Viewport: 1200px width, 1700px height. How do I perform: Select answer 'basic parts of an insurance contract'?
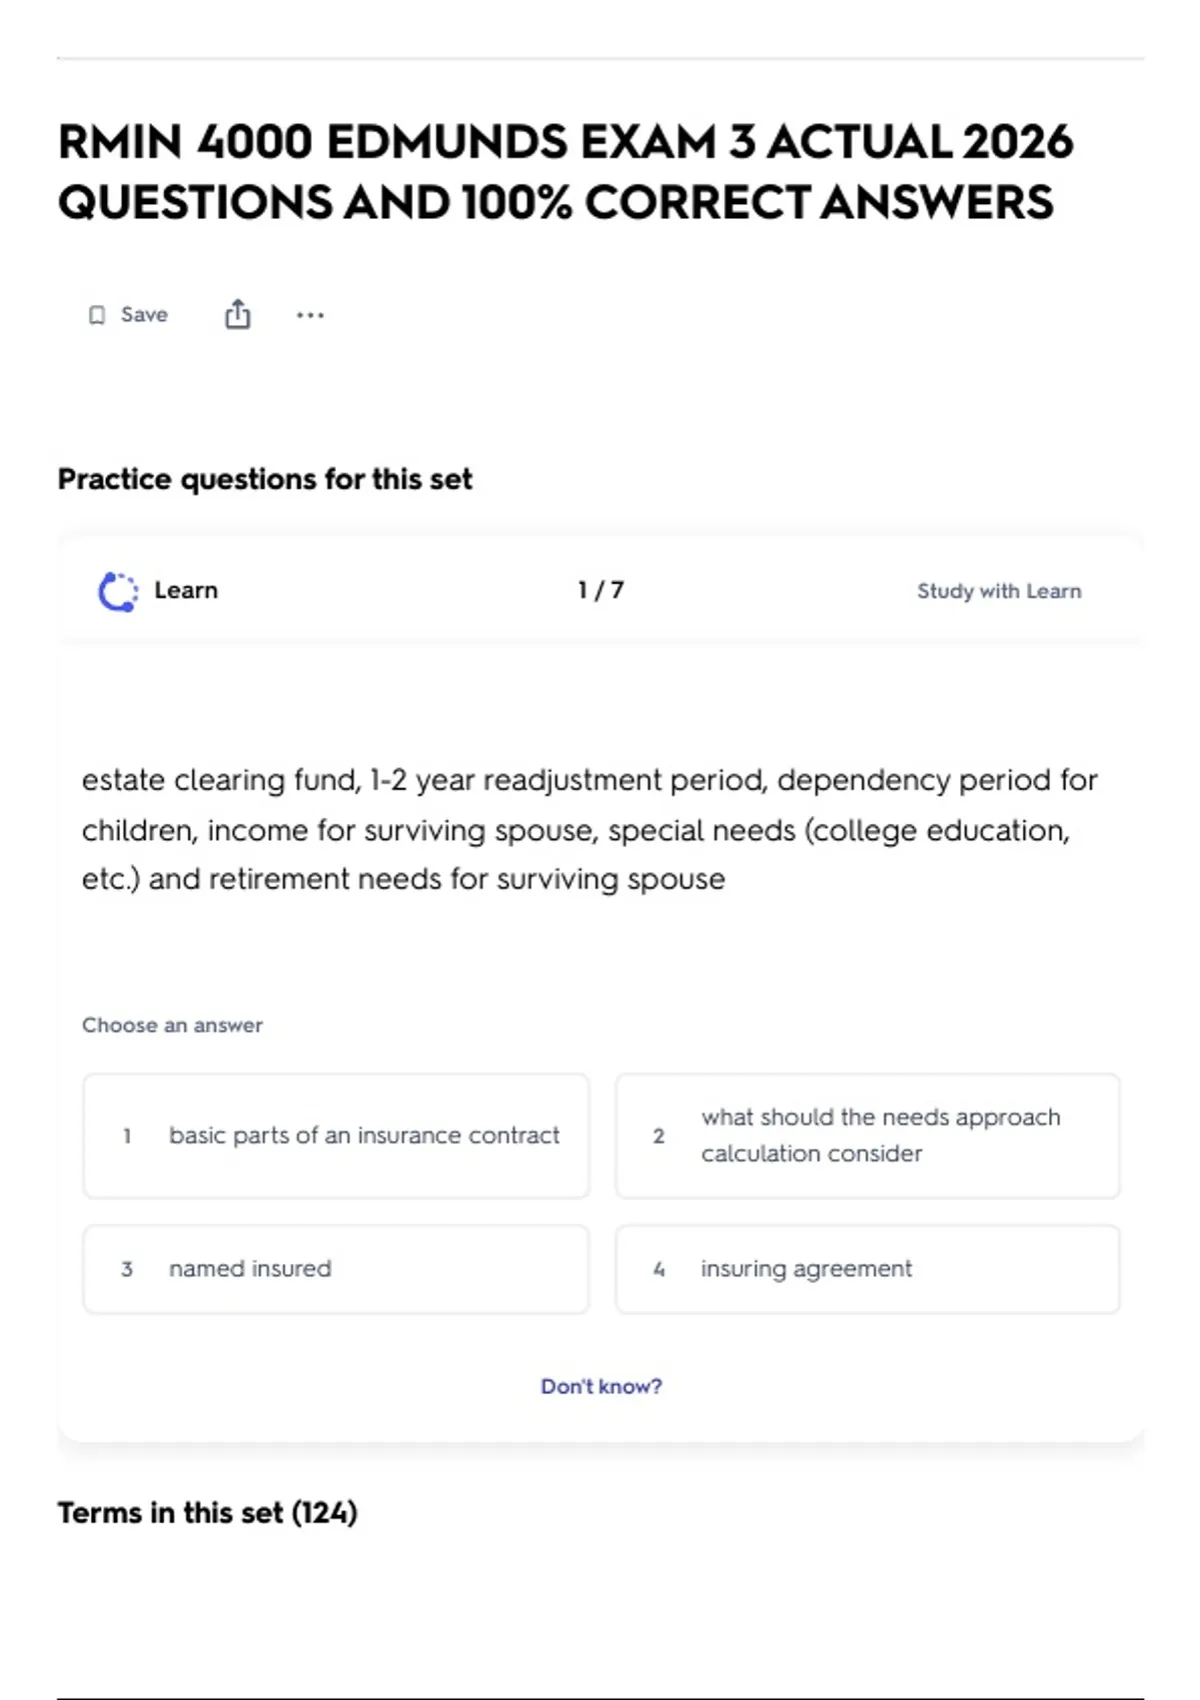tap(336, 1136)
